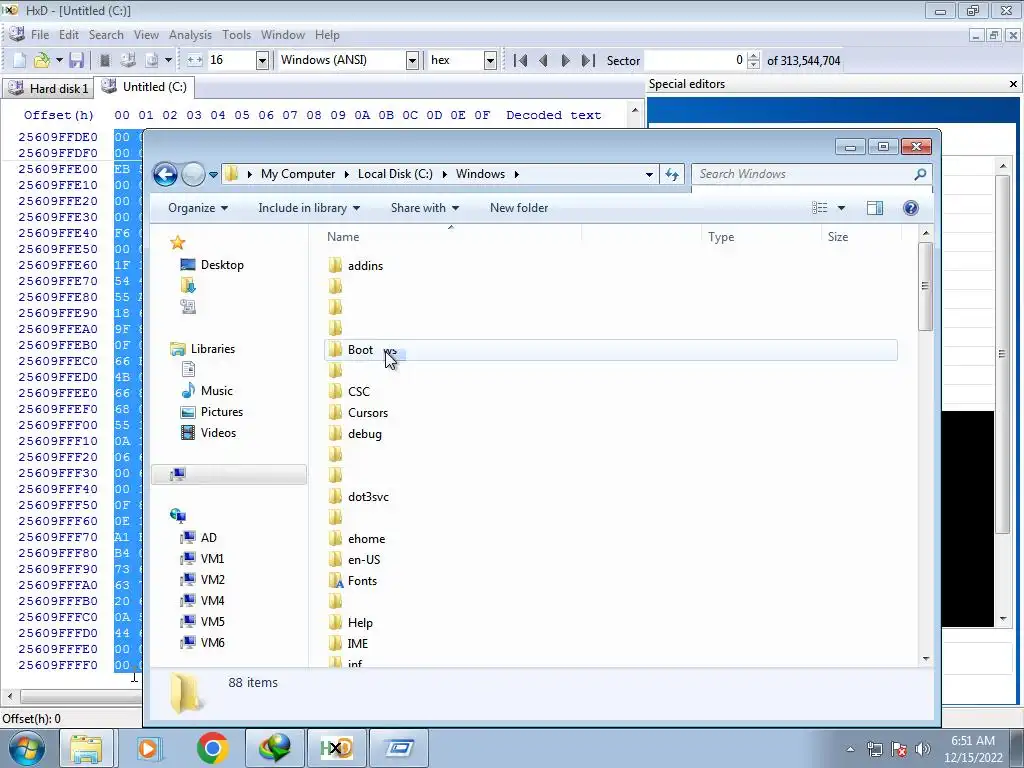Click the Local Disk (C:) breadcrumb
The height and width of the screenshot is (768, 1024).
[x=395, y=174]
